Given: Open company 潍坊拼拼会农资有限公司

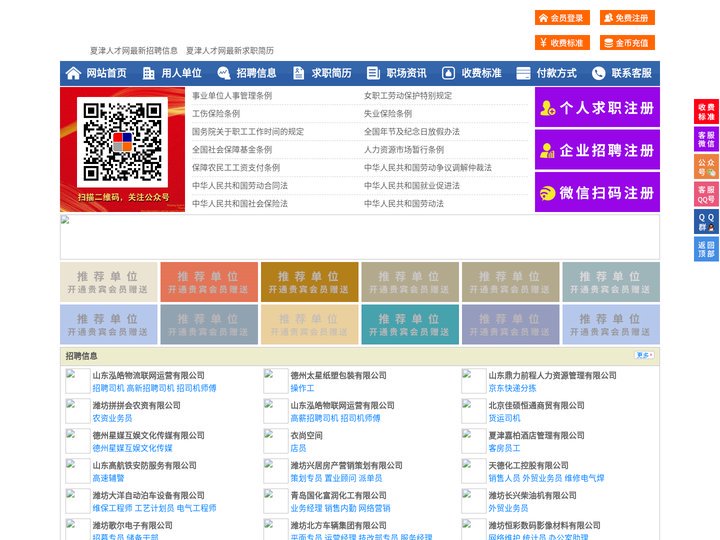Looking at the screenshot, I should click(136, 405).
